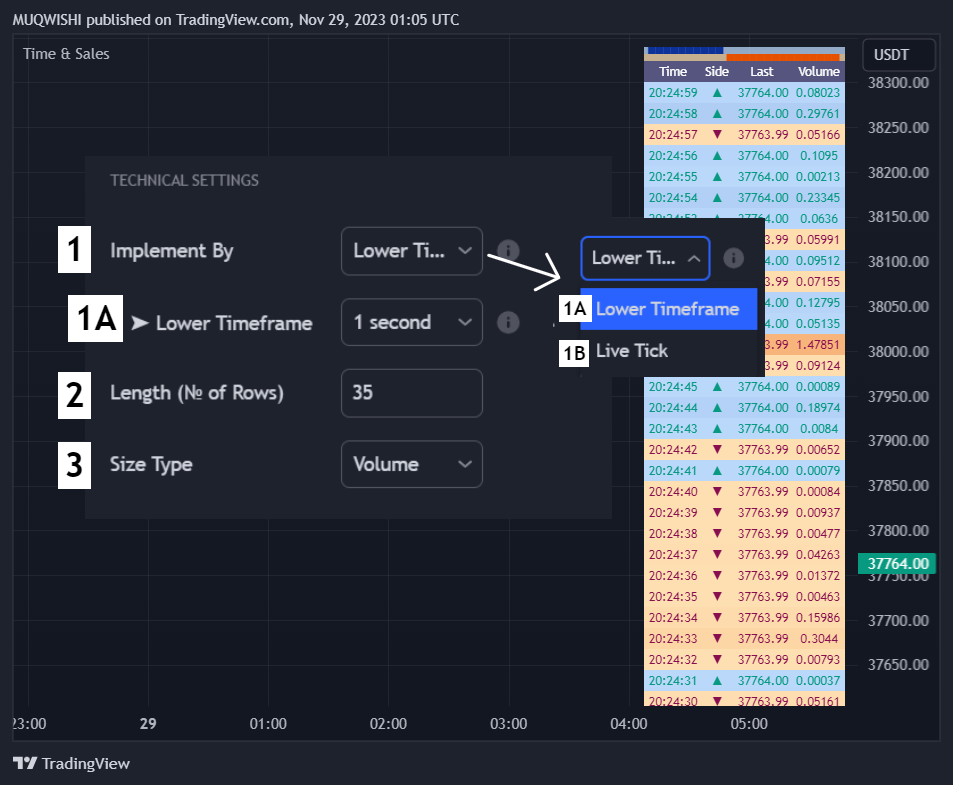
Task: Click the 01:00 time axis label
Action: click(x=268, y=724)
